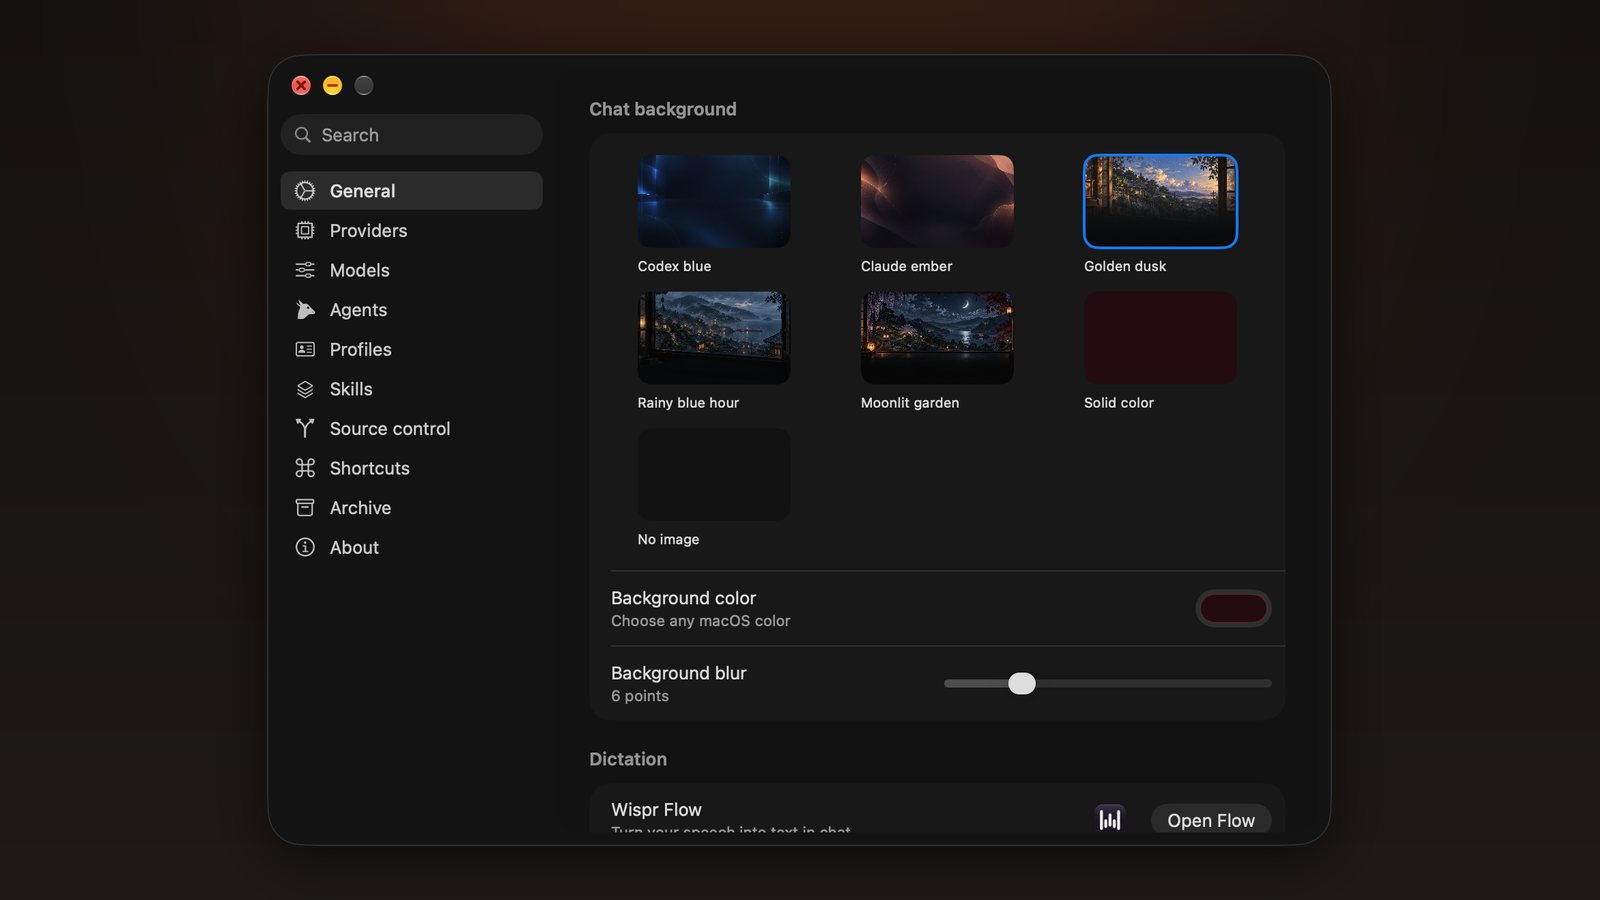Click the Dictation heading
Image resolution: width=1600 pixels, height=900 pixels.
(628, 759)
